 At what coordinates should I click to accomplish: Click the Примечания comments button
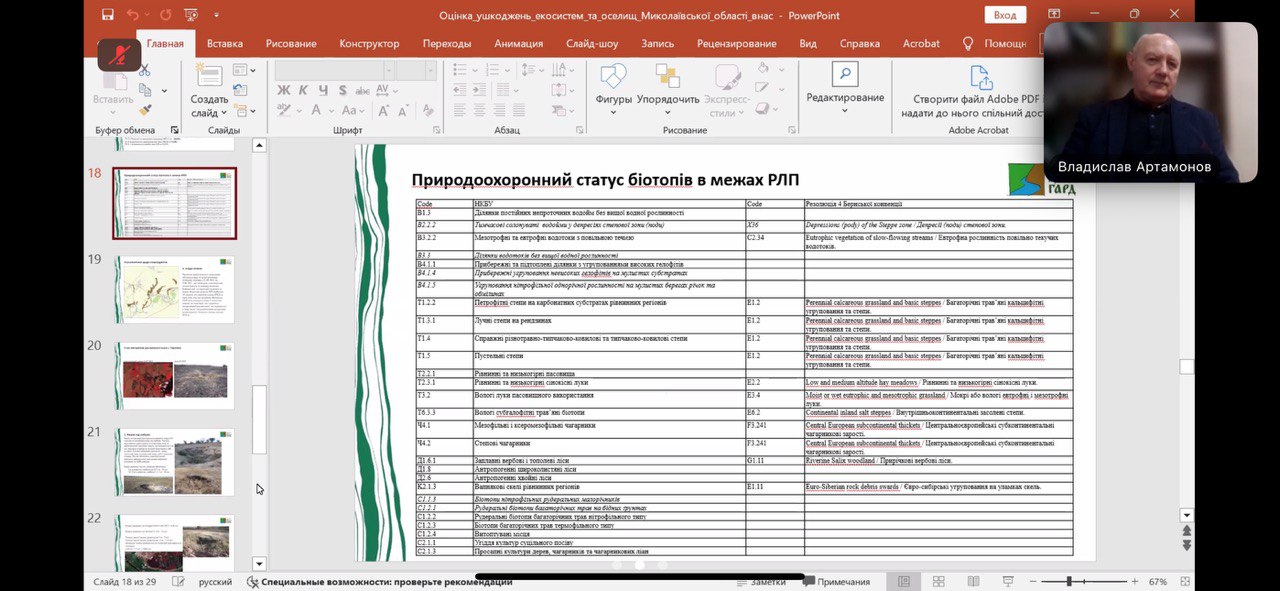[x=836, y=581]
